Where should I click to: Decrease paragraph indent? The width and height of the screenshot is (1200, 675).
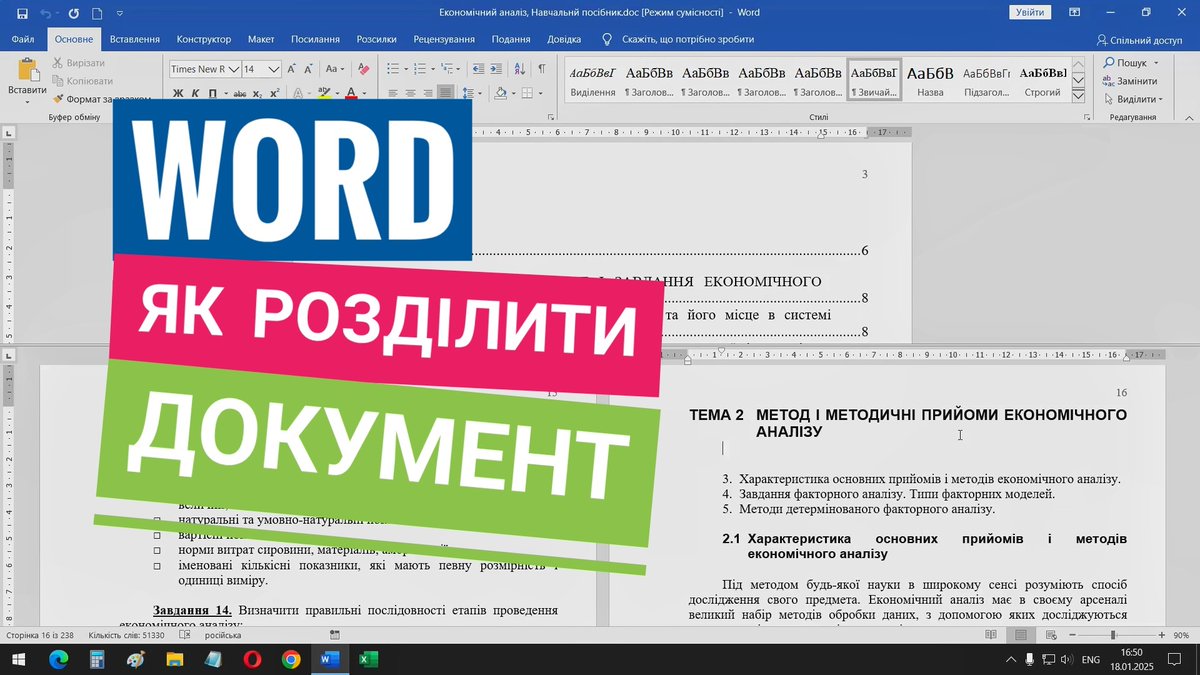(478, 69)
